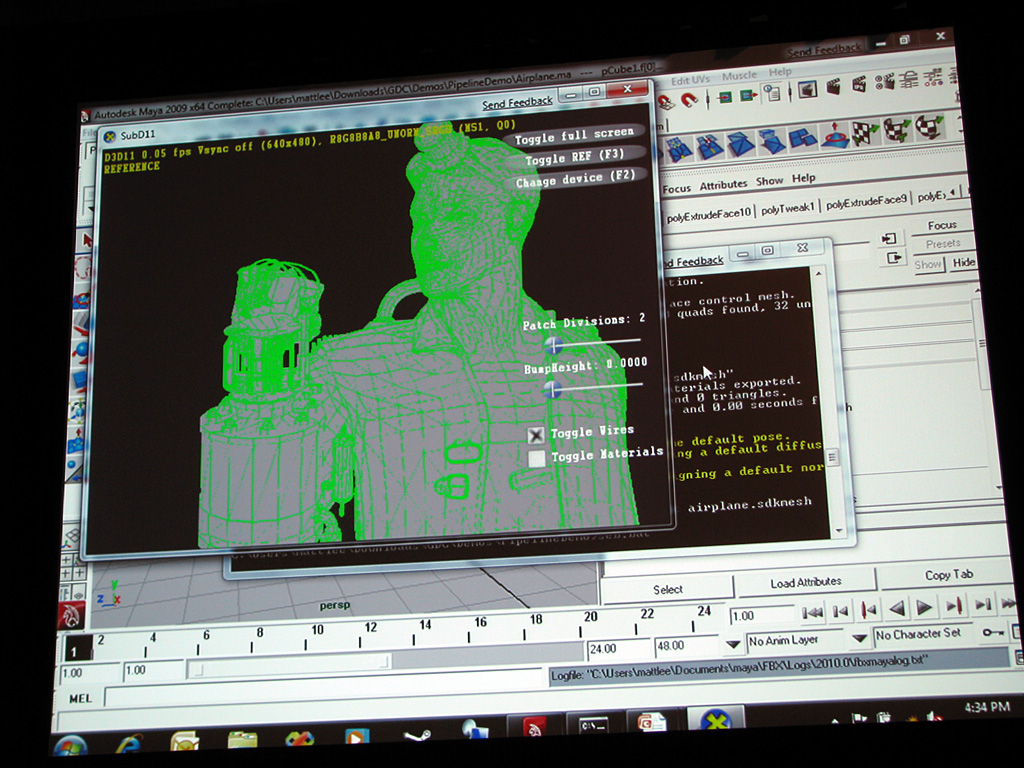Click the Load Attributes button
The width and height of the screenshot is (1024, 768).
(806, 582)
